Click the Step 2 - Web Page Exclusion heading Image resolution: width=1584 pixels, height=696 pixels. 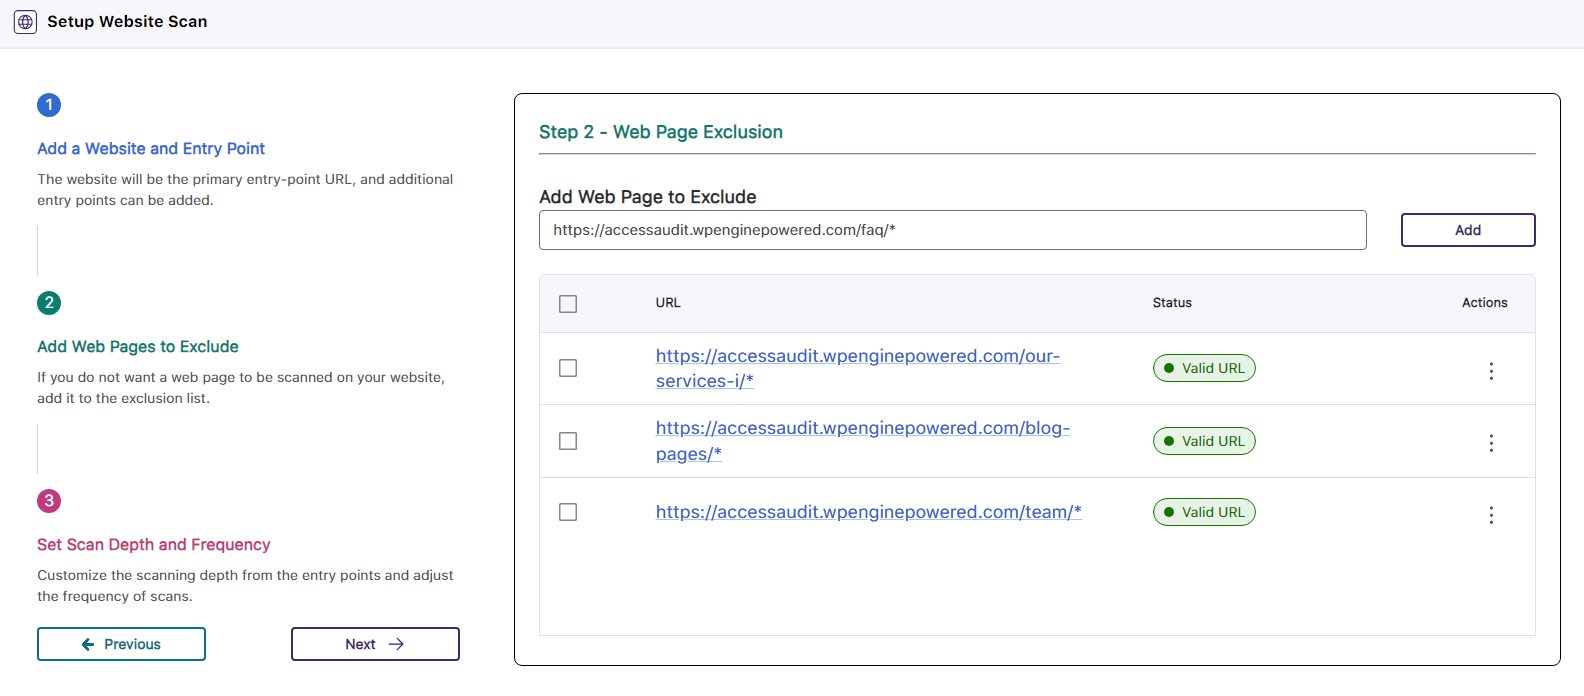(x=661, y=132)
